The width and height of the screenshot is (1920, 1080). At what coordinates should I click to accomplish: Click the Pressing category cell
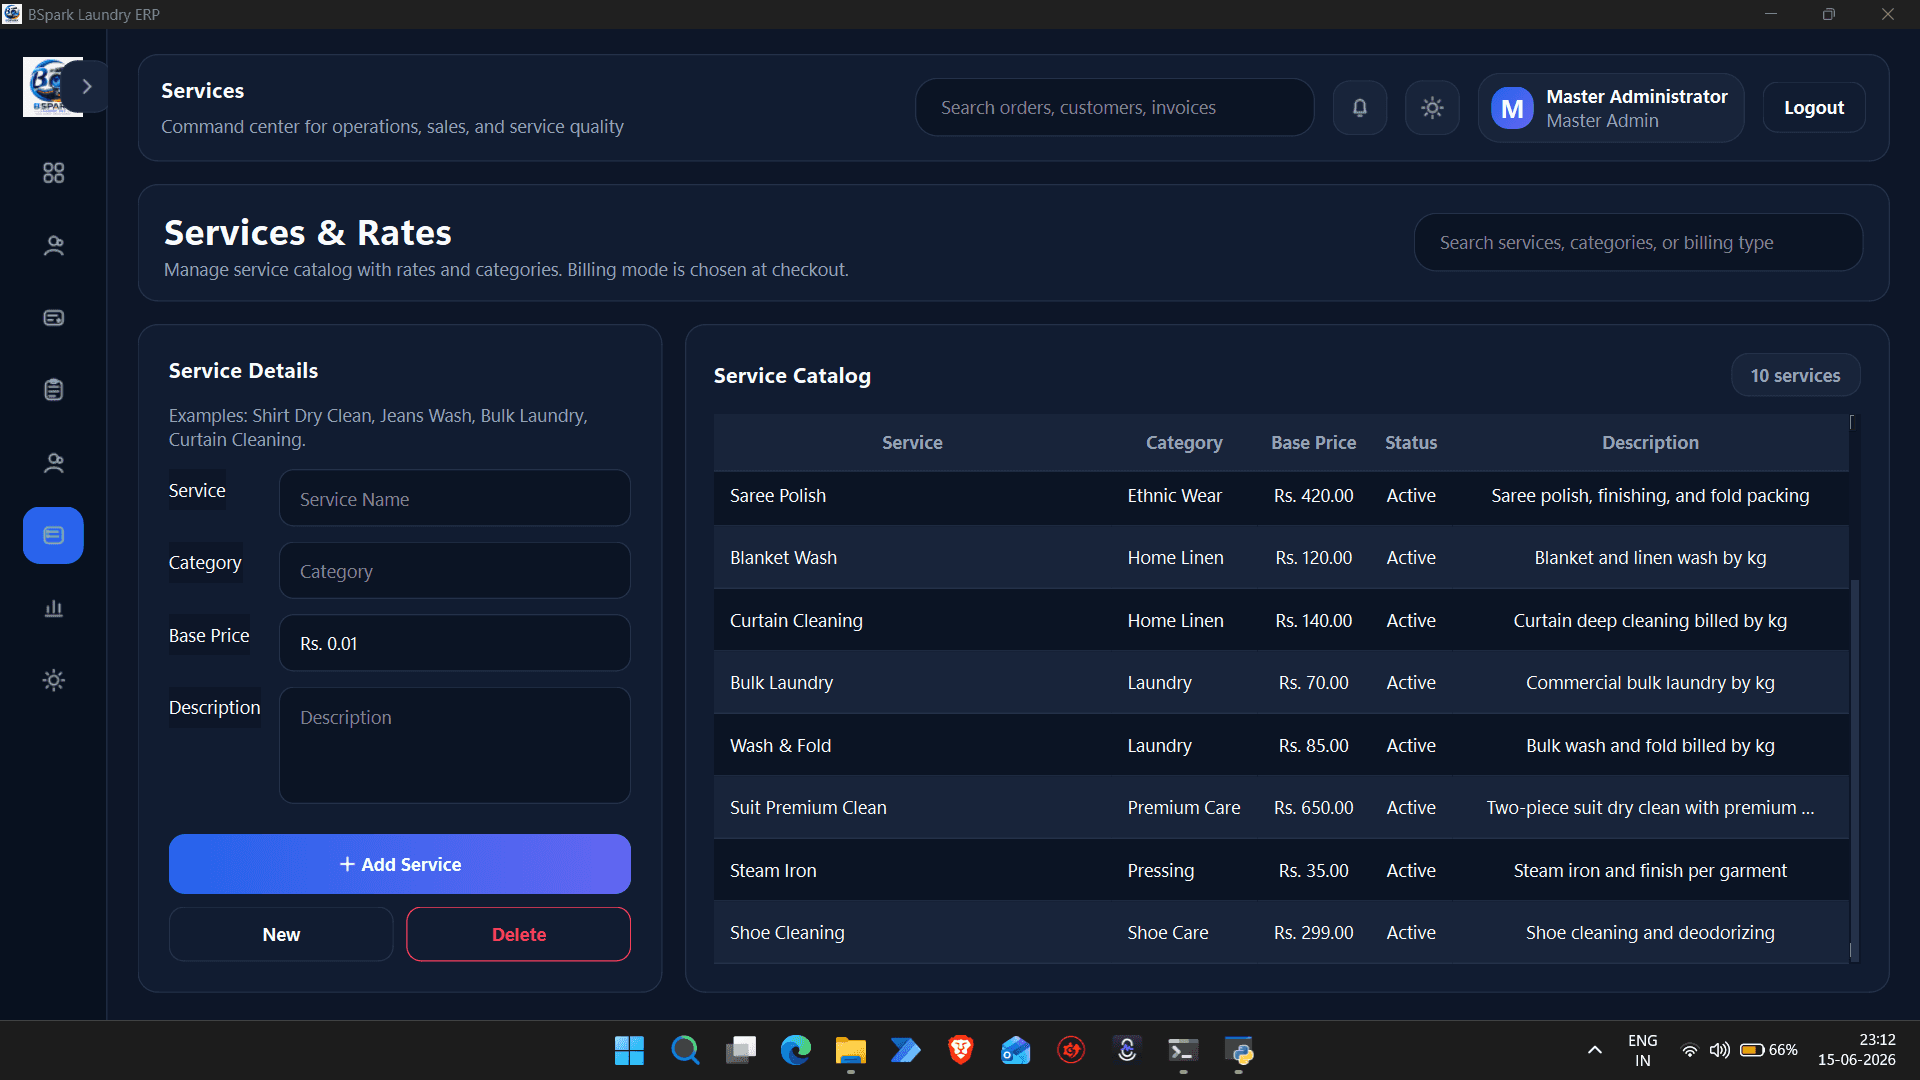pyautogui.click(x=1160, y=870)
